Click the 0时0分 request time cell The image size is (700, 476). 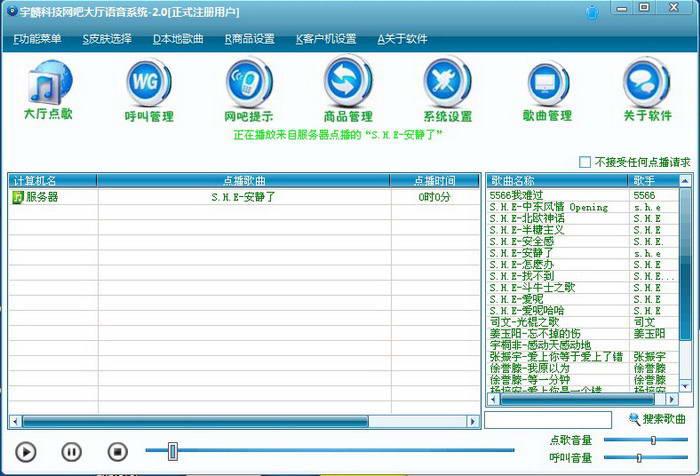(435, 197)
